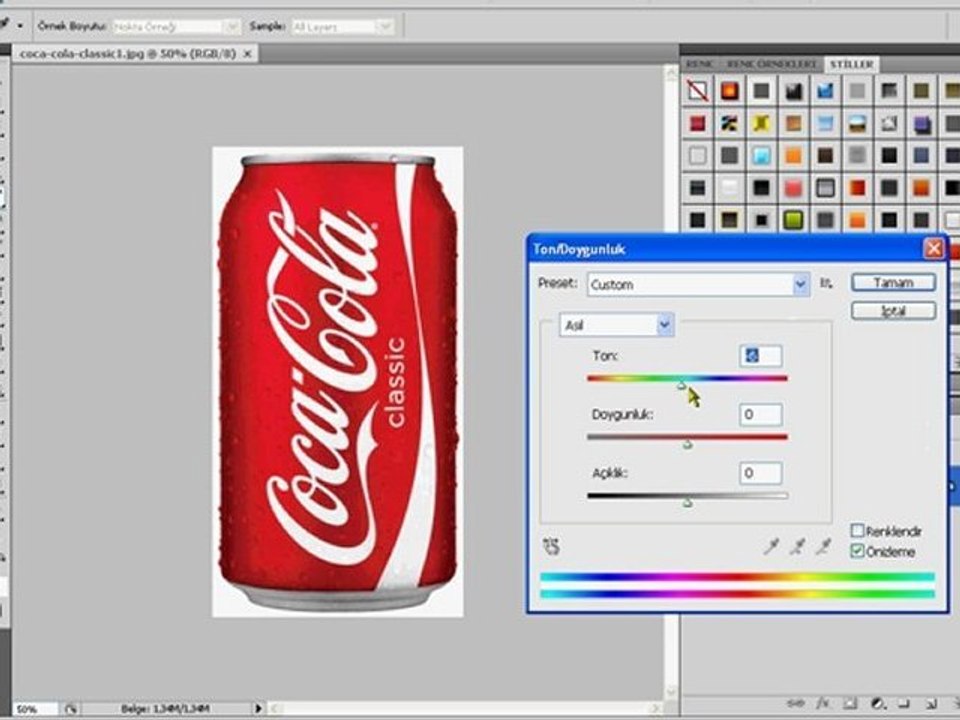The image size is (960, 720).
Task: Apply the gray double-ring frame style
Action: (x=825, y=187)
